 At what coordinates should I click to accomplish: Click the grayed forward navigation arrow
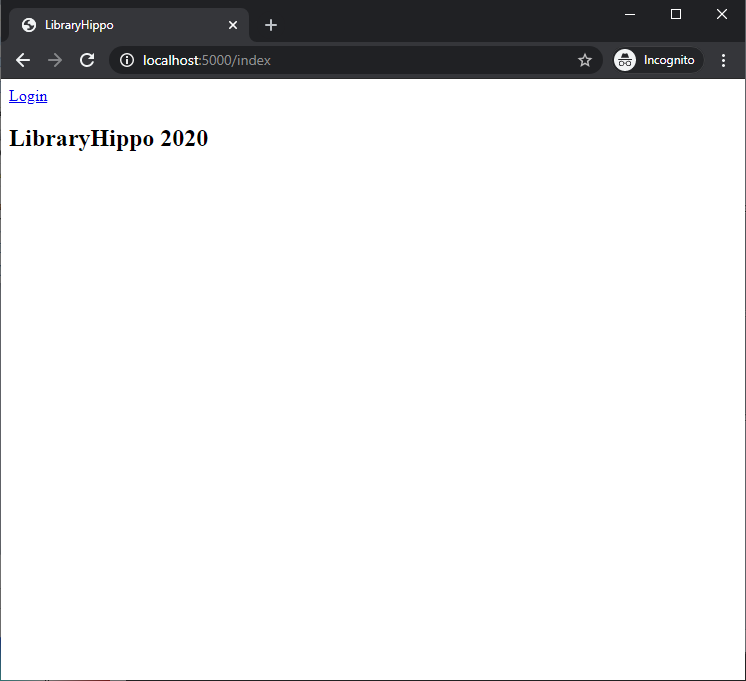coord(55,60)
